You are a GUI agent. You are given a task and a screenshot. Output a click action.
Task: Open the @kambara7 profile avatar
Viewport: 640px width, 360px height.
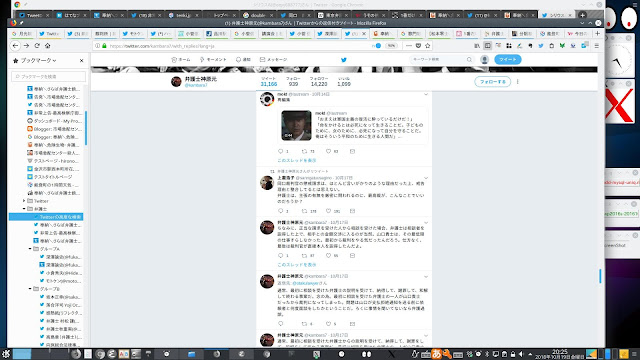(176, 82)
